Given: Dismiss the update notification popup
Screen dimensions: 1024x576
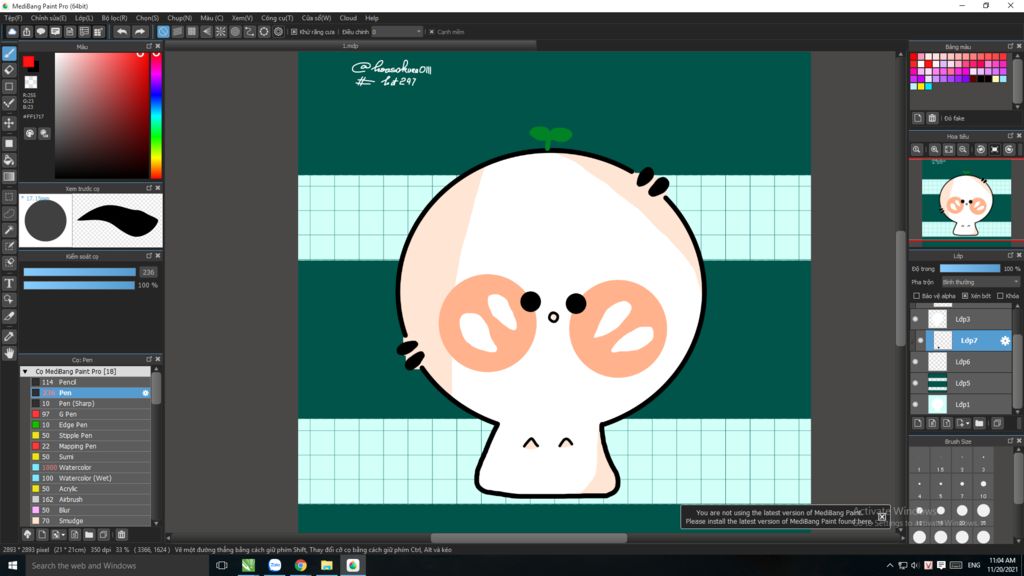Looking at the screenshot, I should (882, 517).
